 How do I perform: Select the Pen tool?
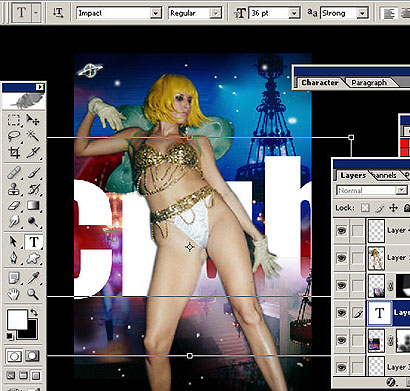(14, 258)
